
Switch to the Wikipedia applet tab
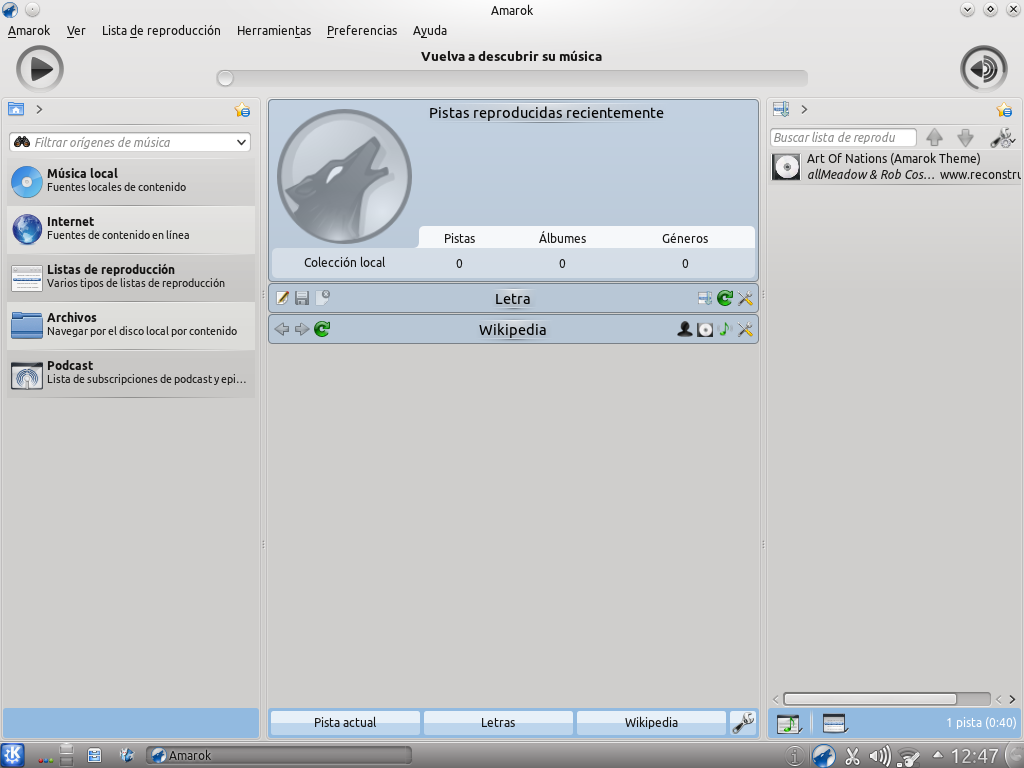(x=651, y=722)
